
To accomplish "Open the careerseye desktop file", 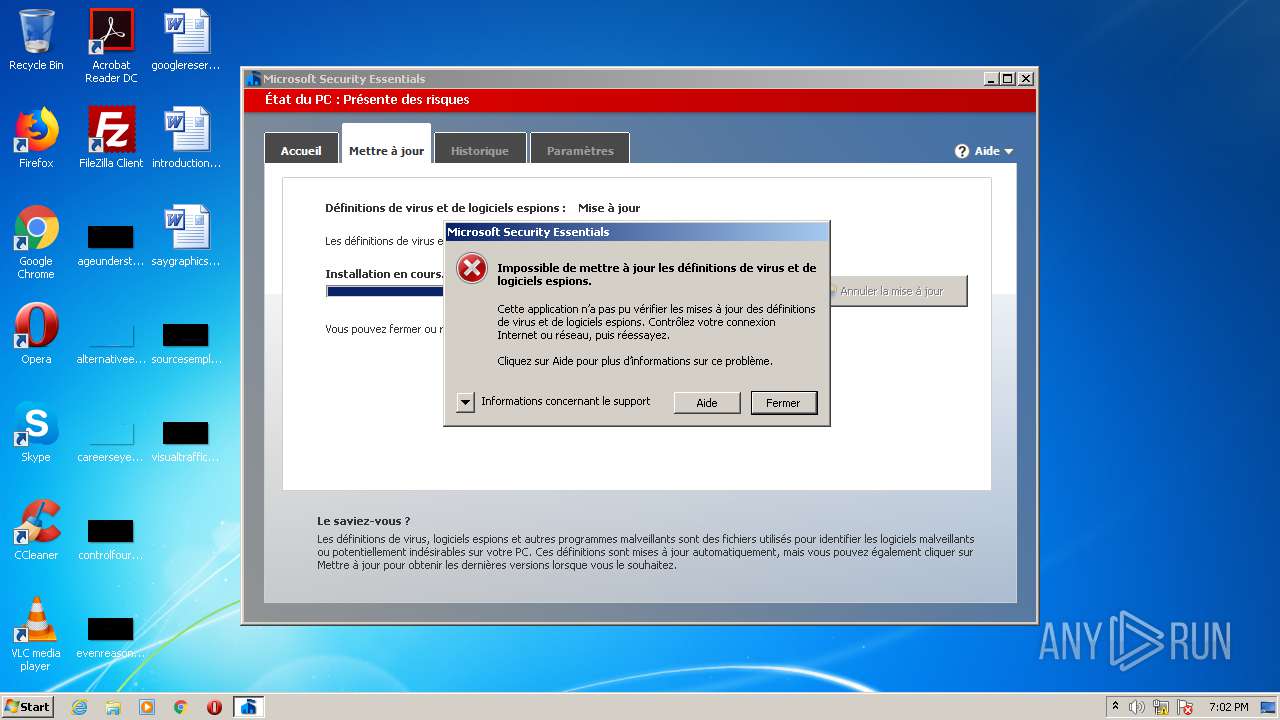I will point(111,442).
